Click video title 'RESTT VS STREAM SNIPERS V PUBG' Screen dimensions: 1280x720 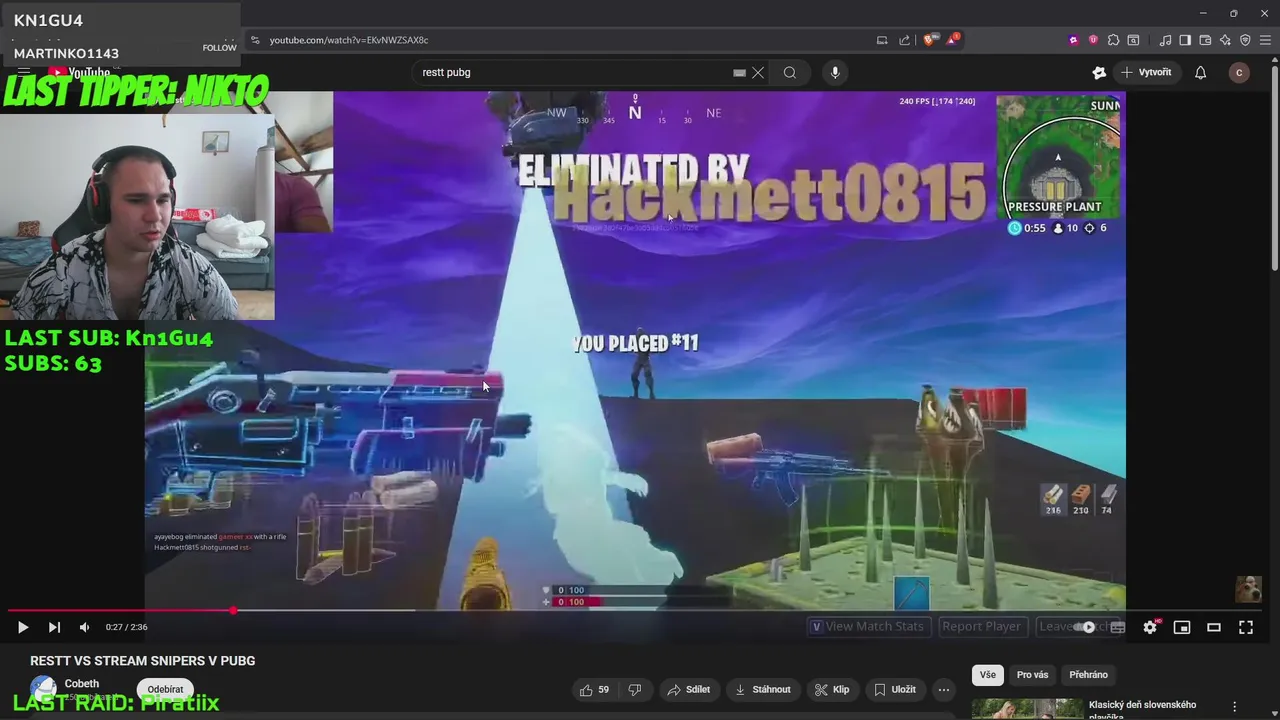coord(142,661)
